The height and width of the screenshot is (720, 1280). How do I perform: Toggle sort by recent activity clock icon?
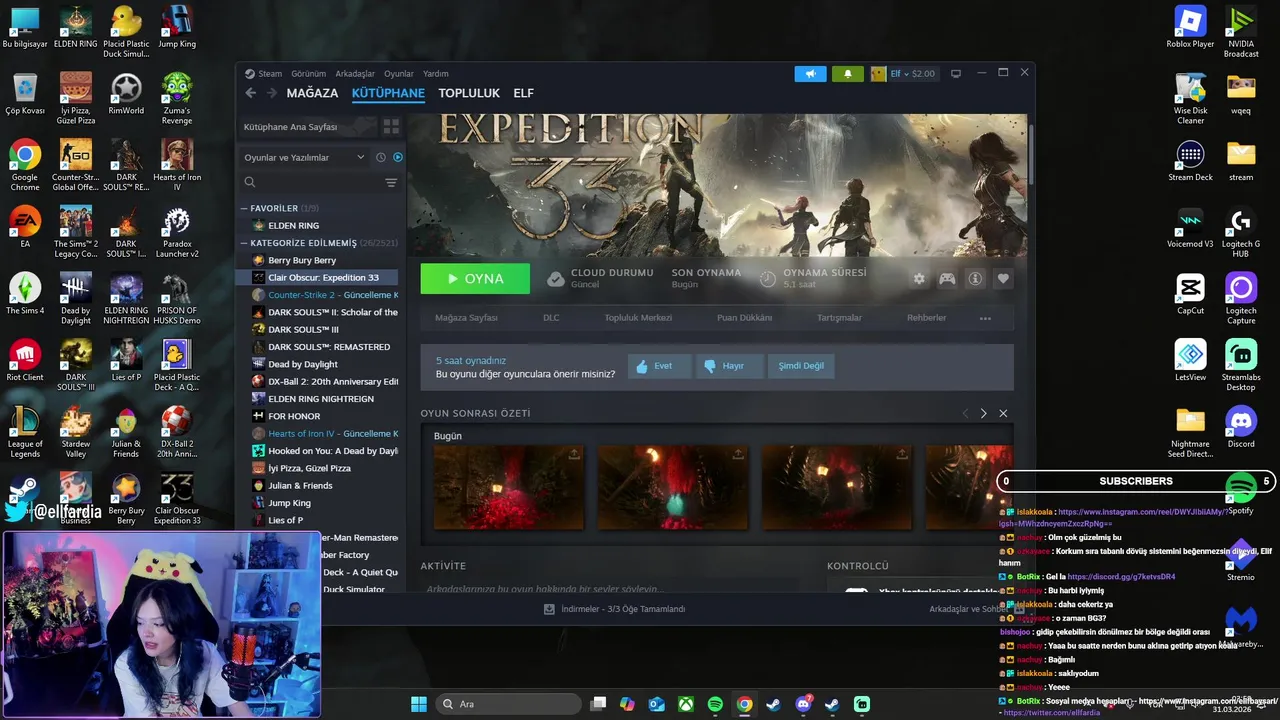pyautogui.click(x=380, y=157)
